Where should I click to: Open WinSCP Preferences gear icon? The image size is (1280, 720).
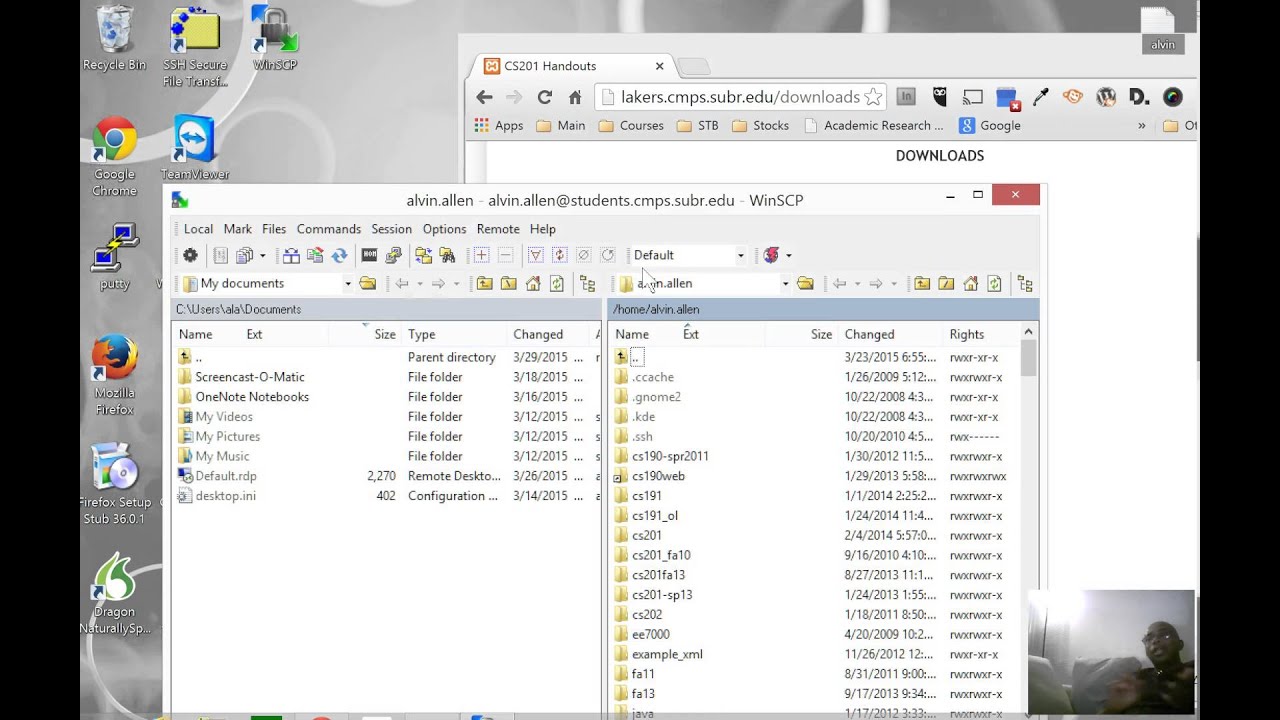[190, 255]
